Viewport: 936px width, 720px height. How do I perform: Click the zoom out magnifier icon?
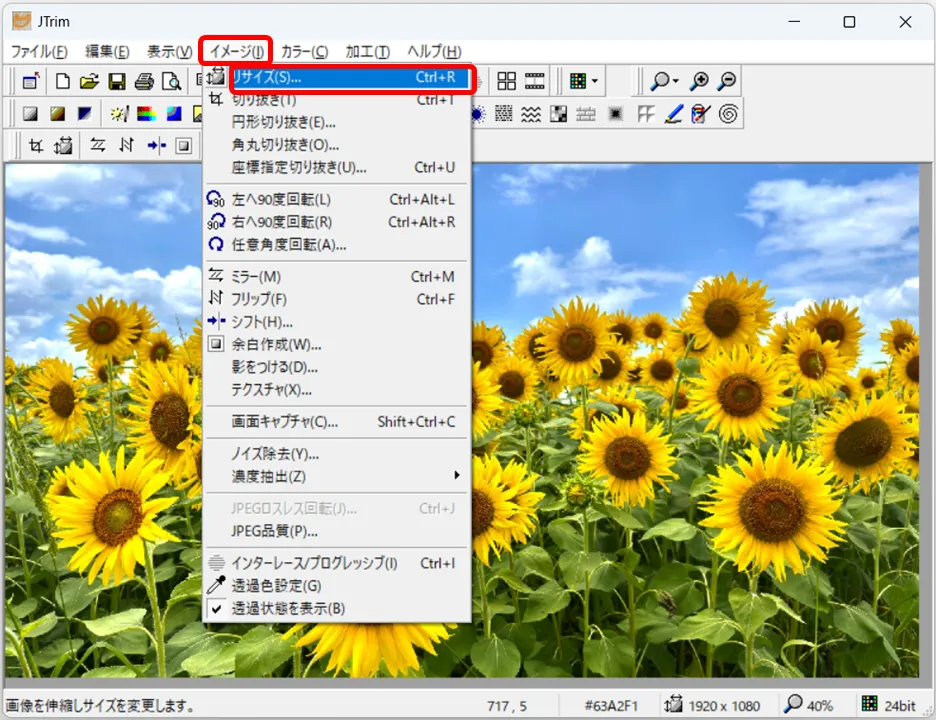point(727,82)
